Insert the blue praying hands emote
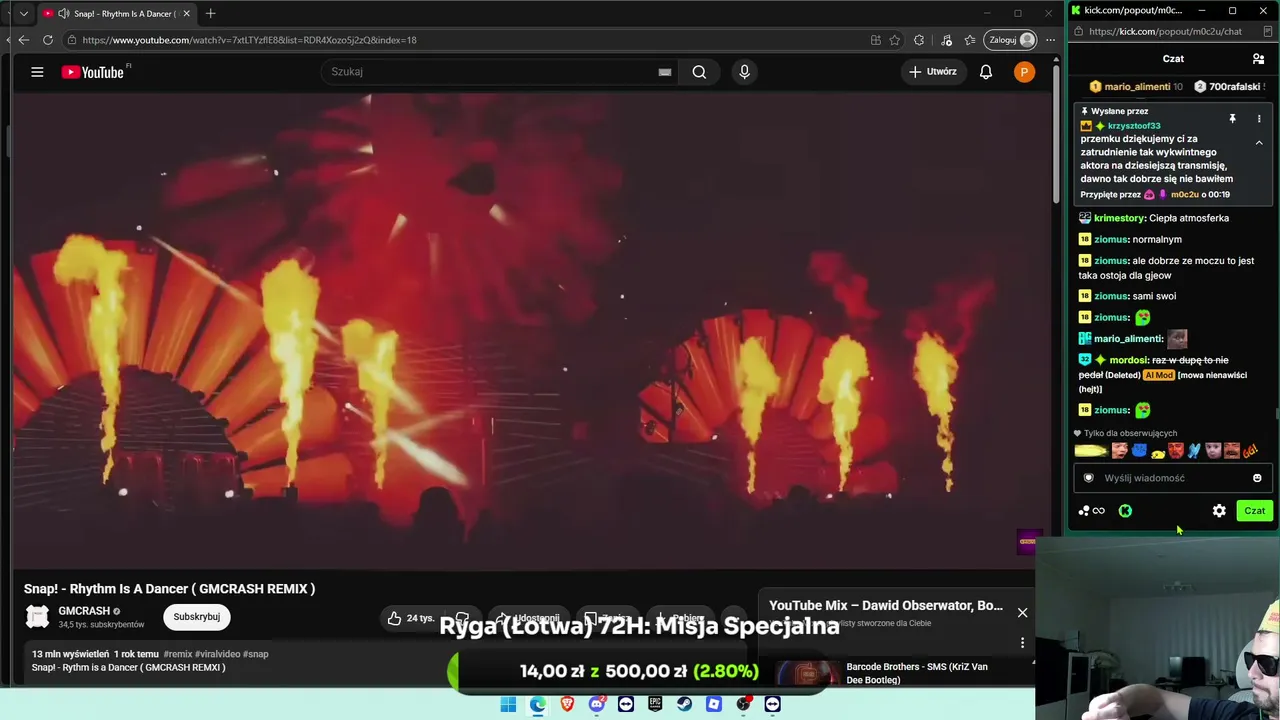This screenshot has width=1280, height=720. [x=1194, y=451]
